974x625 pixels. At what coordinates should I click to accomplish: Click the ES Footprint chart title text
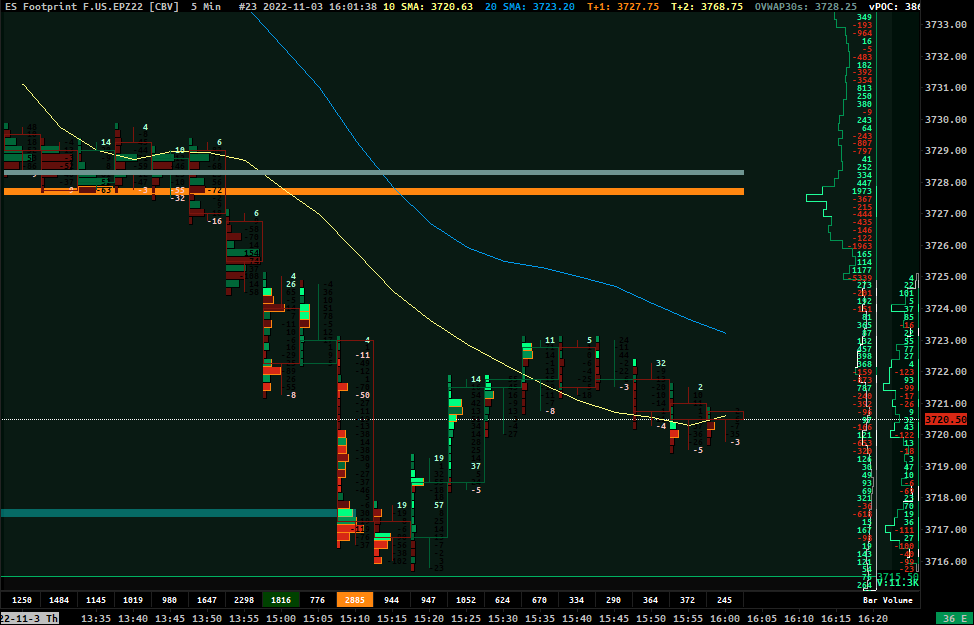pos(92,7)
